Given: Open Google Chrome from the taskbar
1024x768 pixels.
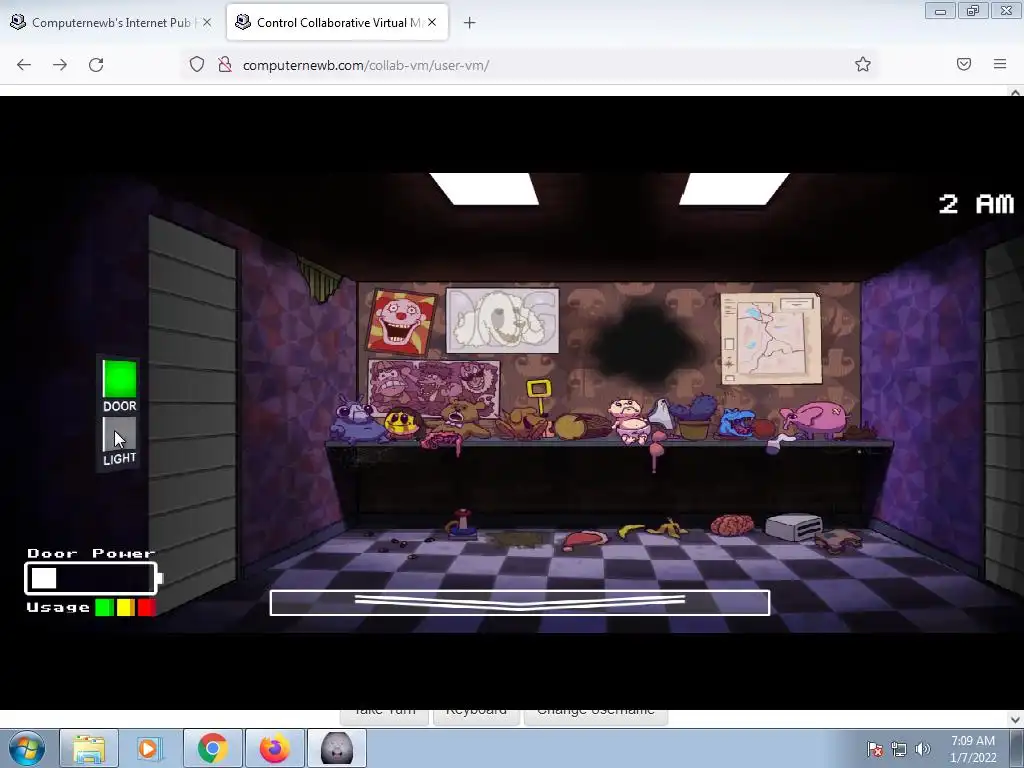Looking at the screenshot, I should [x=213, y=748].
